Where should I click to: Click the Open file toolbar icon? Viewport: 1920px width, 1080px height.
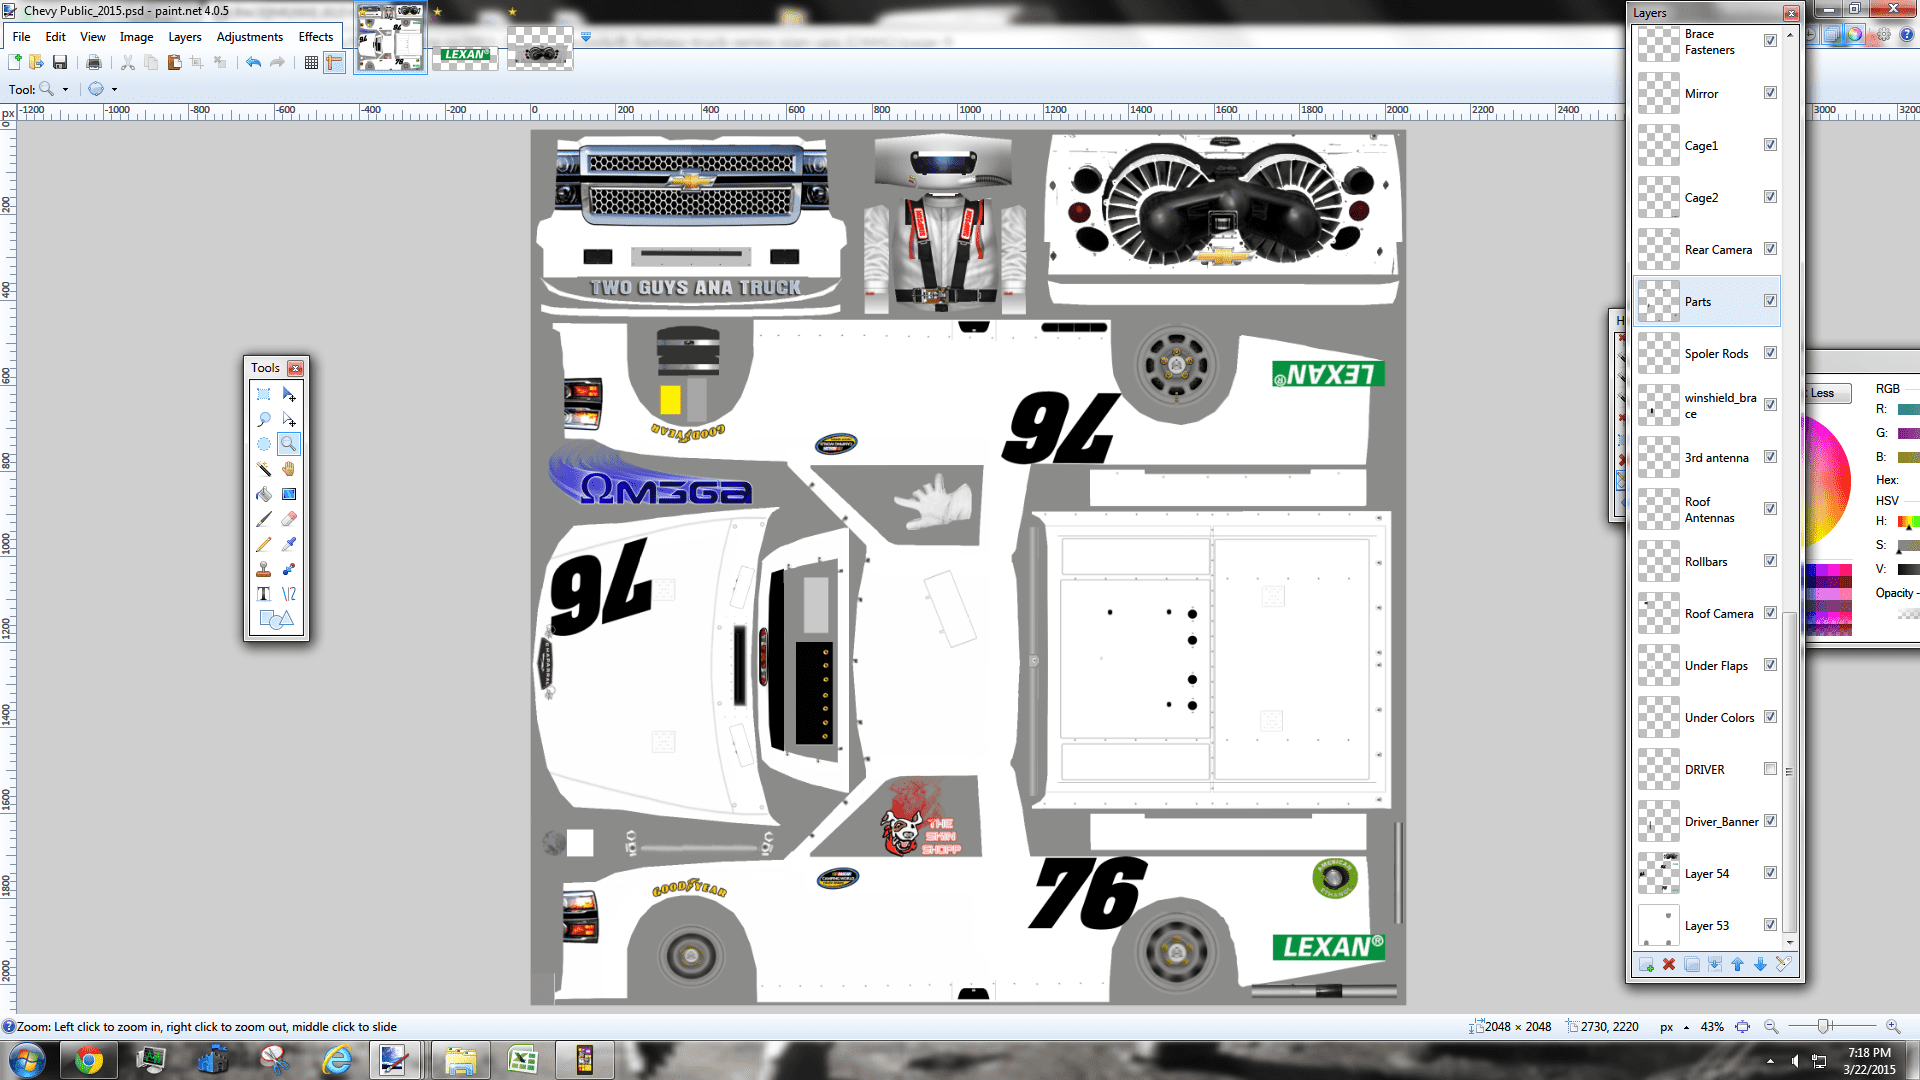point(37,62)
